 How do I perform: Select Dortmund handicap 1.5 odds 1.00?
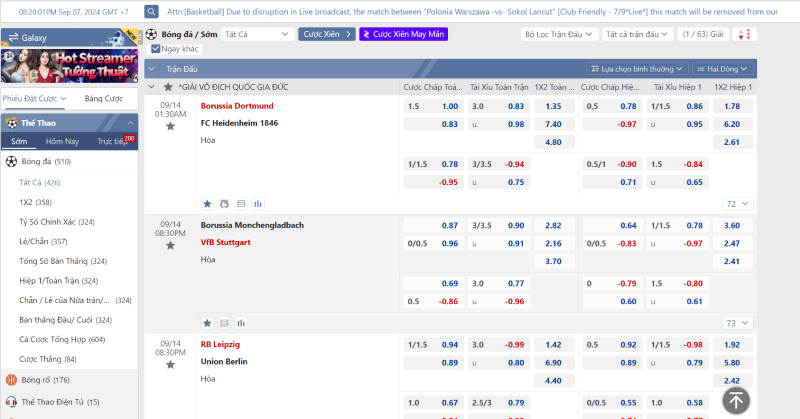[434, 106]
